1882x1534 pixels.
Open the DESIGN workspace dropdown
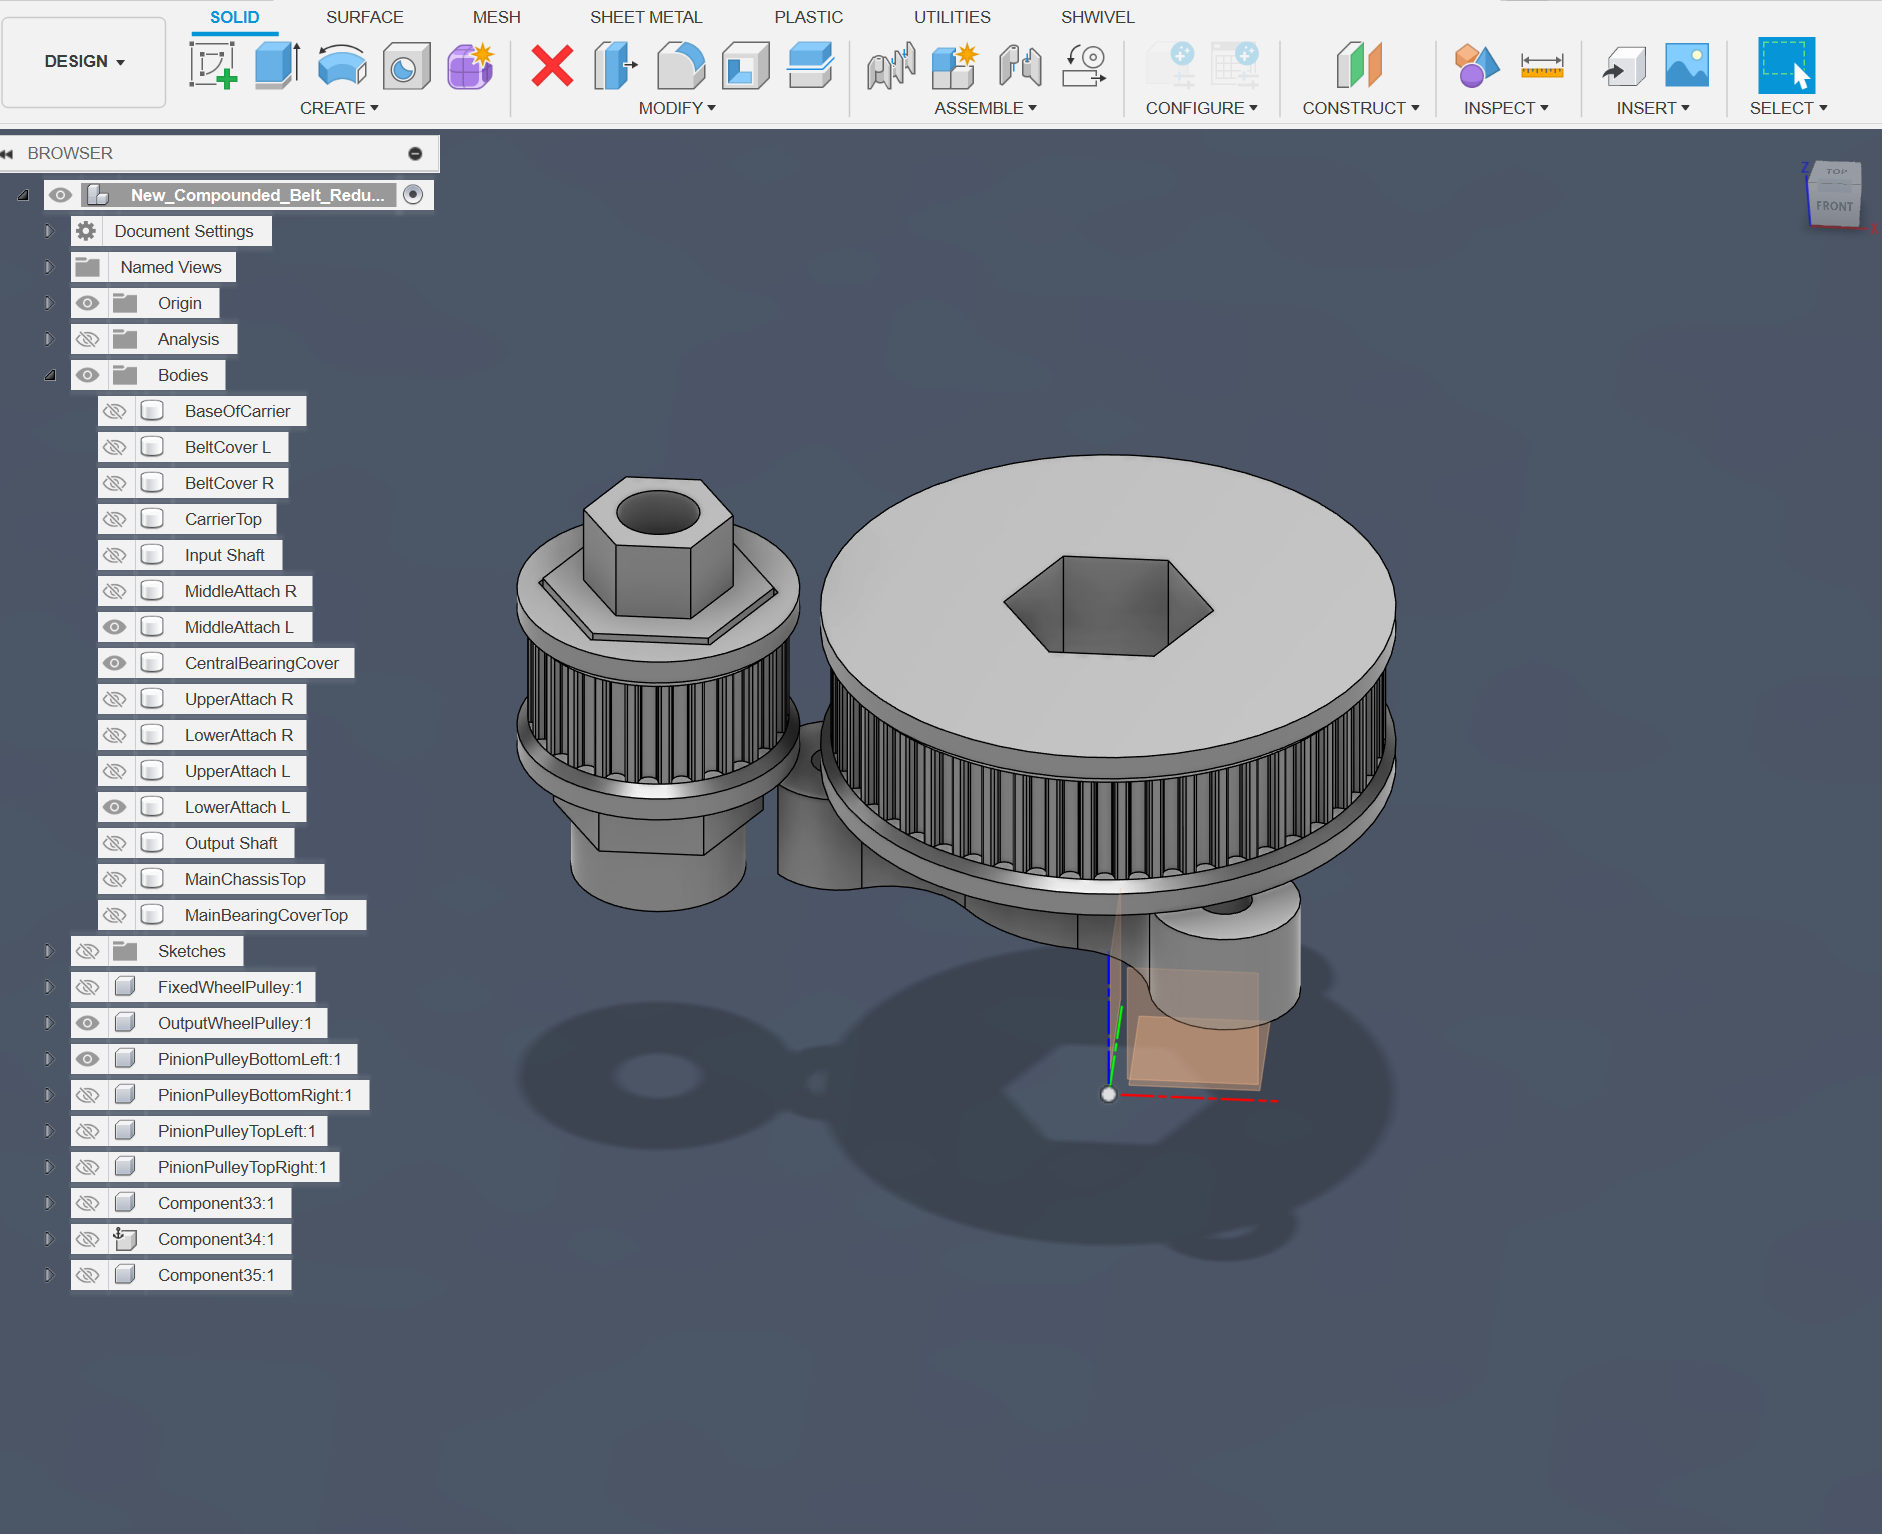tap(84, 62)
